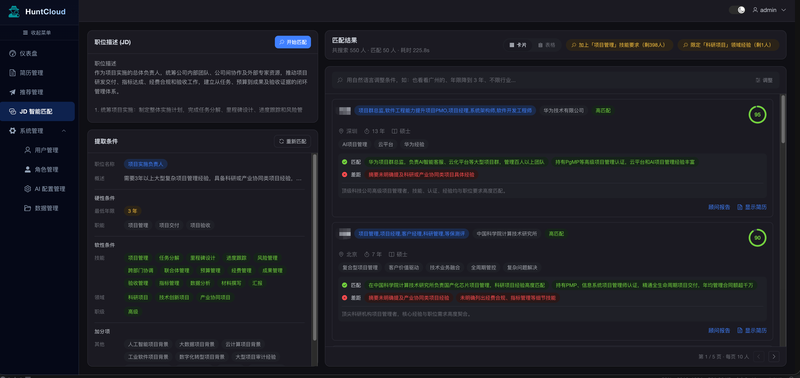Select the JD 智能匹配 menu item
Screen dimensions: 800x378
[37, 111]
